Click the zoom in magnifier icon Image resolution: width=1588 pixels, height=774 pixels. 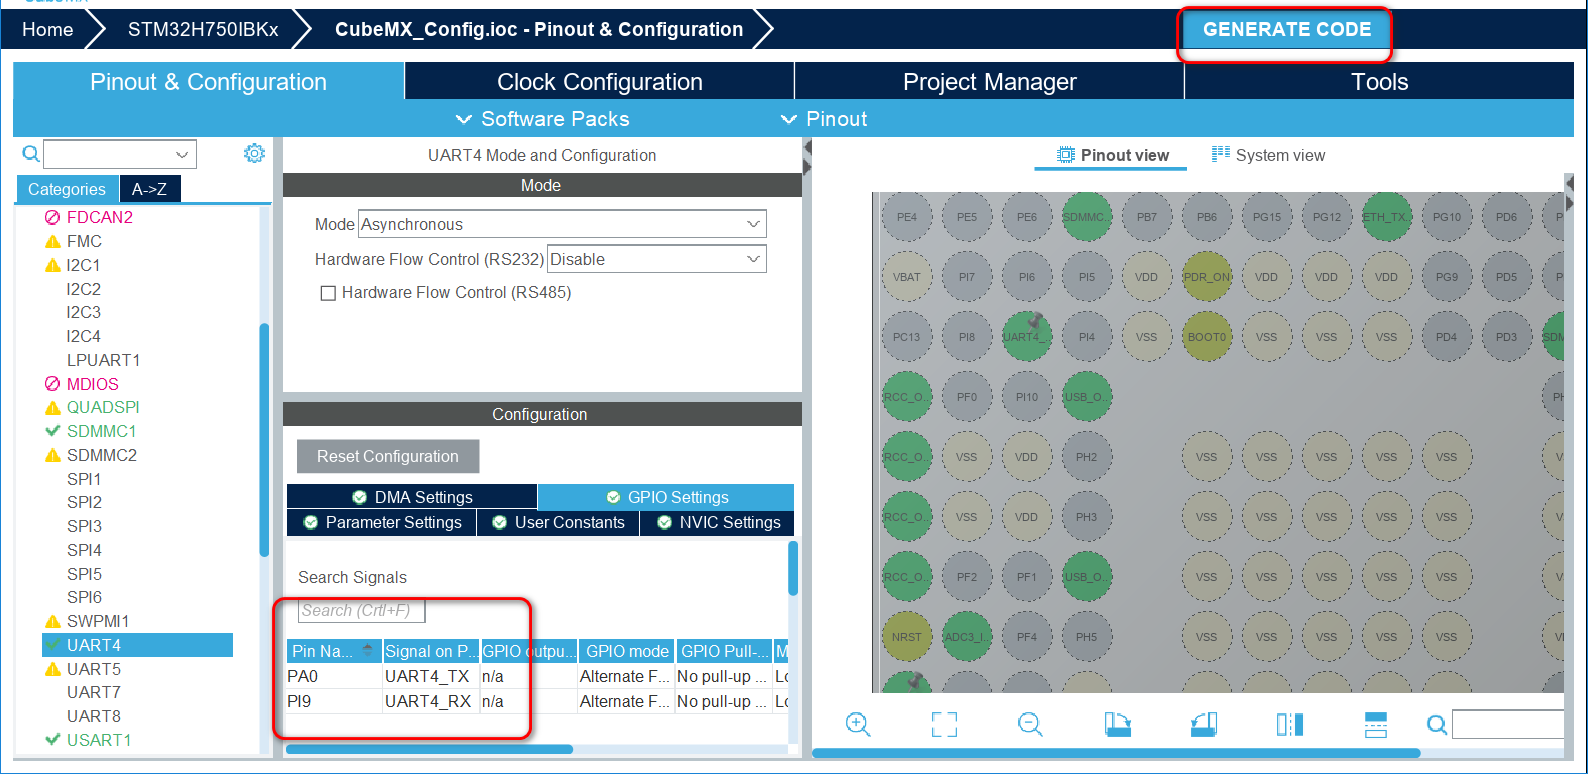(858, 724)
